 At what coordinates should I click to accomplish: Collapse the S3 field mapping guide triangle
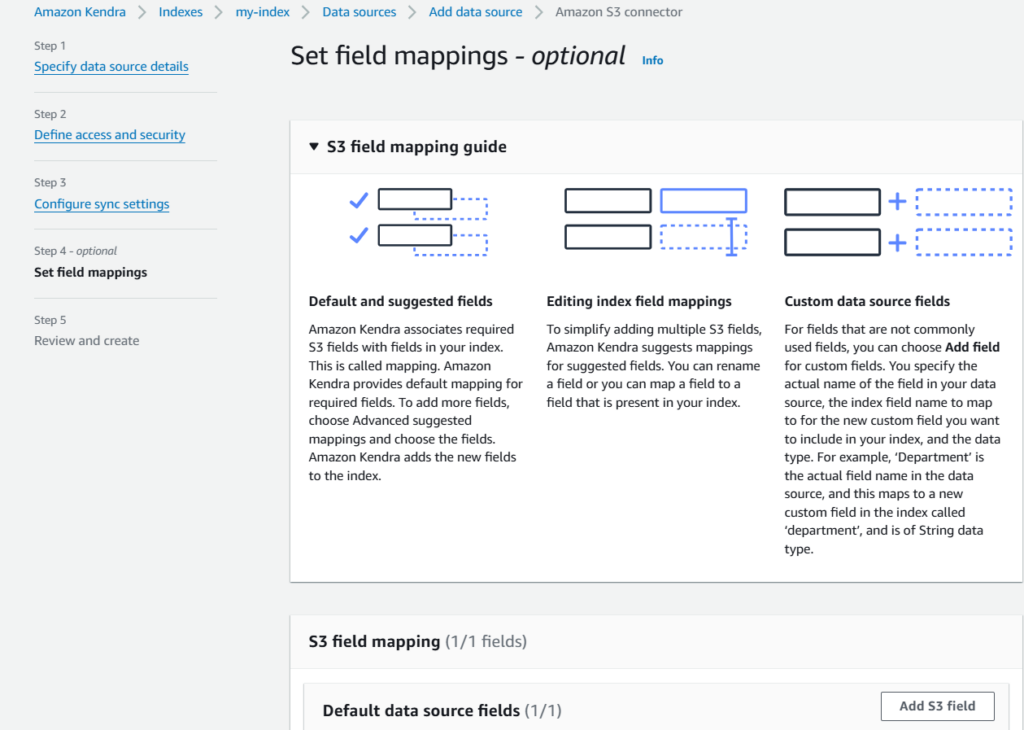[314, 147]
